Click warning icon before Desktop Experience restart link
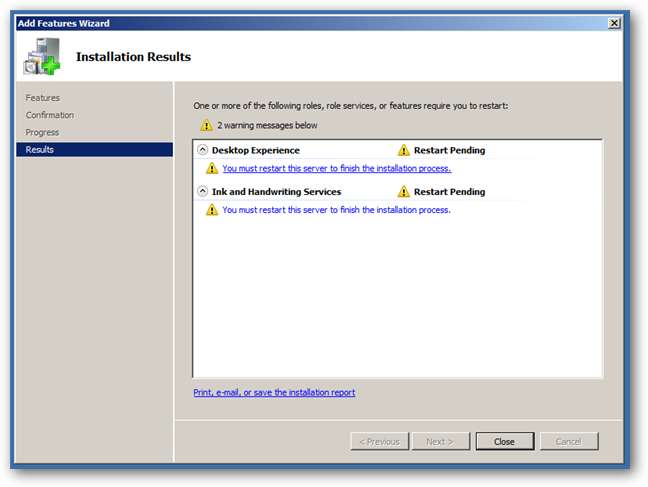The width and height of the screenshot is (648, 487). [x=212, y=168]
